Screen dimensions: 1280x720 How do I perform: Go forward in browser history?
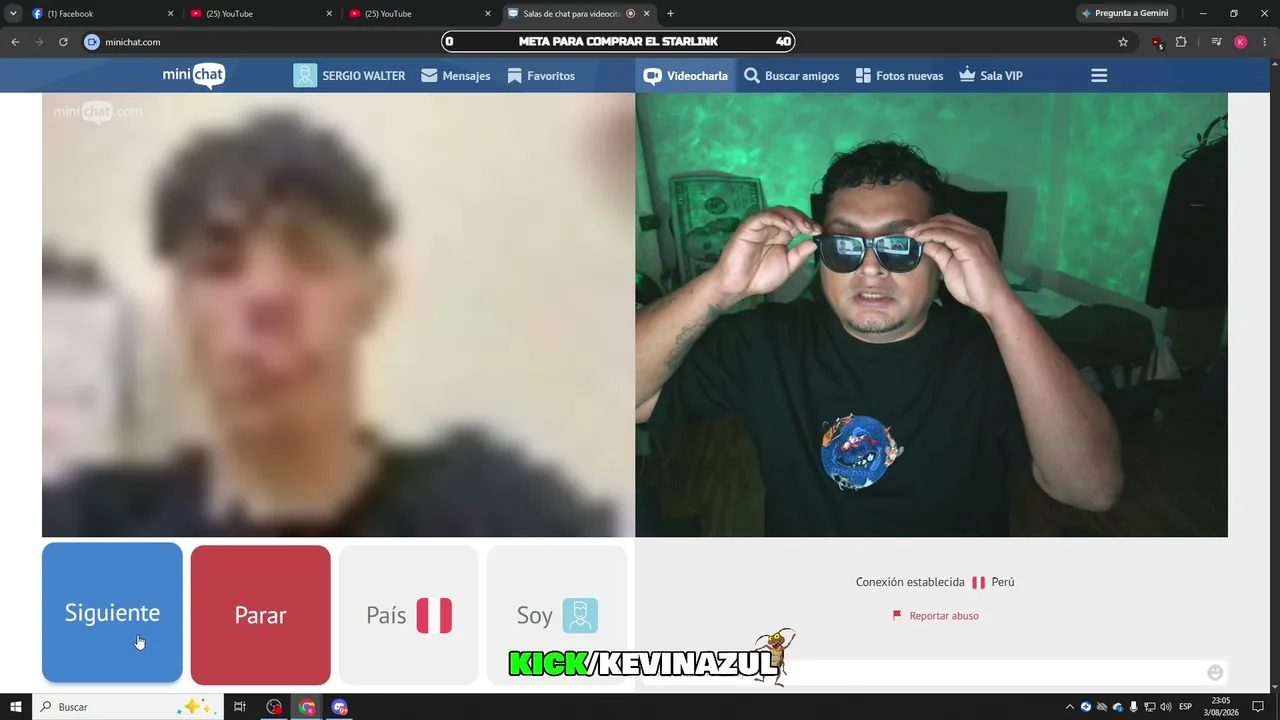39,42
